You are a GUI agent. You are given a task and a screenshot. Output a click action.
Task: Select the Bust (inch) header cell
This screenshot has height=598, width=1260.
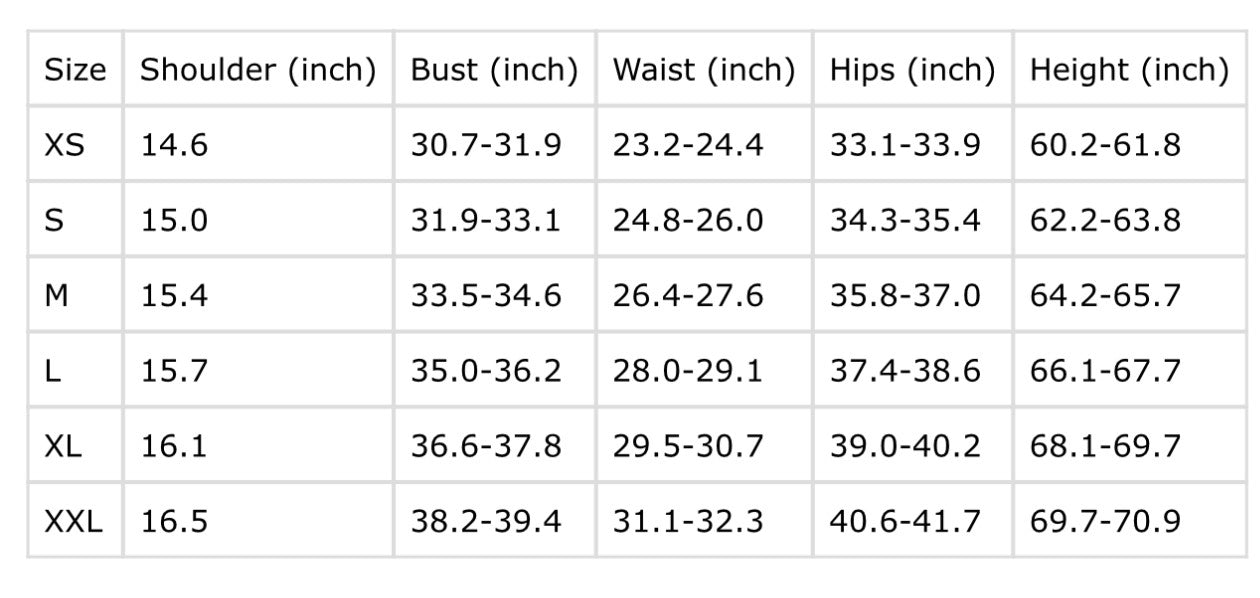point(495,70)
